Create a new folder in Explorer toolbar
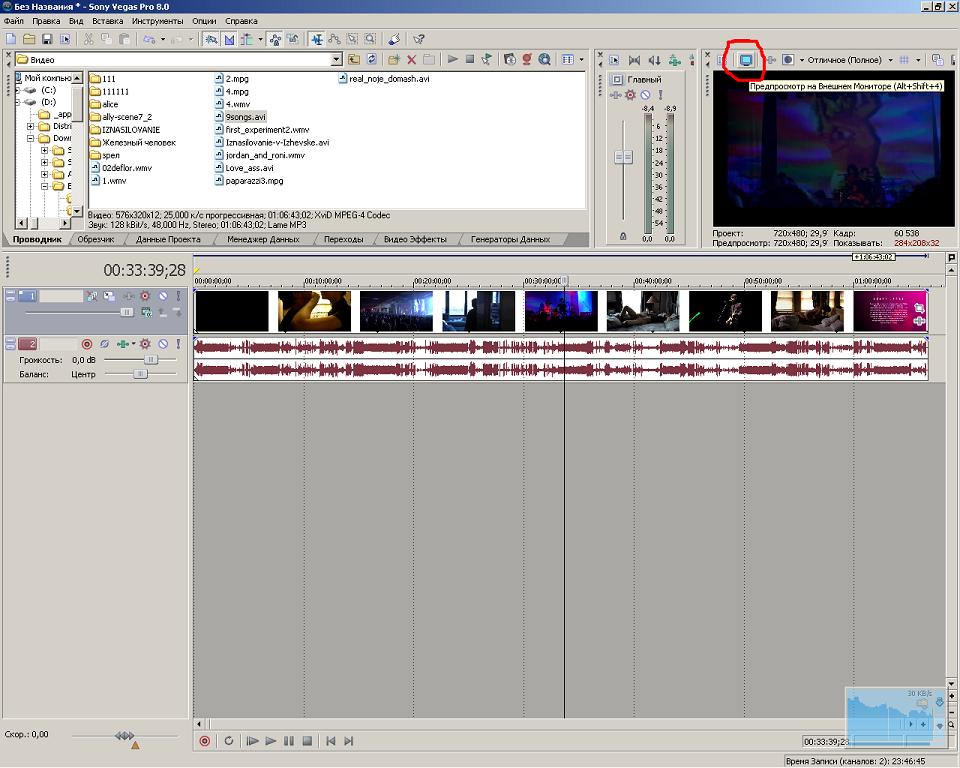 coord(394,59)
